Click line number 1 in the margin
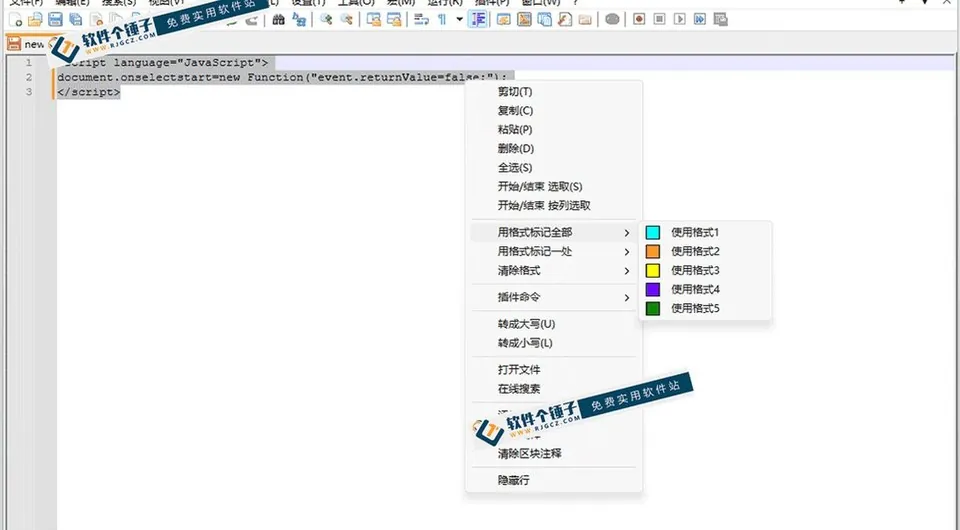 28,62
